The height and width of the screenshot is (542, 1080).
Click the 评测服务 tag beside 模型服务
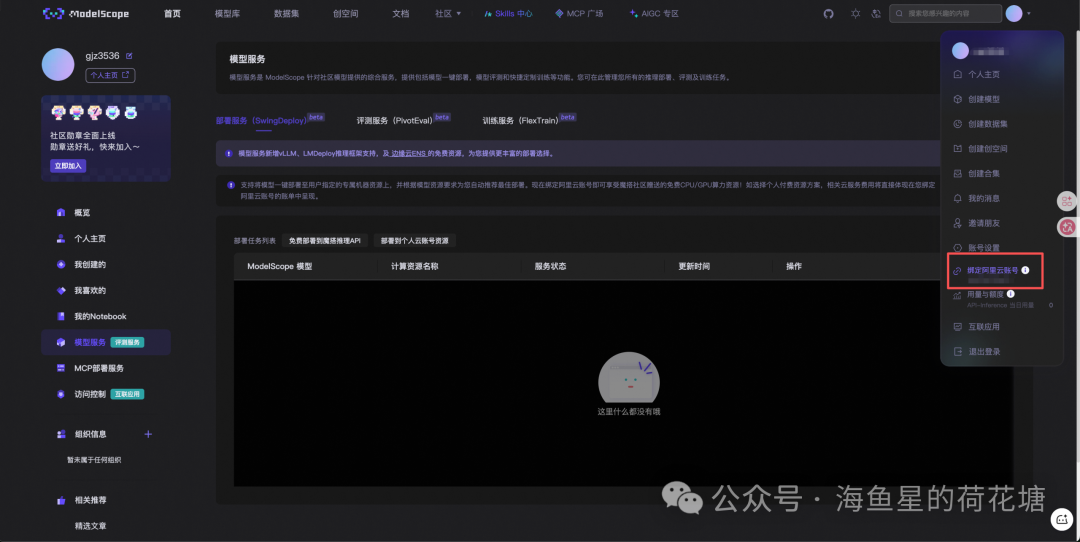[x=127, y=342]
